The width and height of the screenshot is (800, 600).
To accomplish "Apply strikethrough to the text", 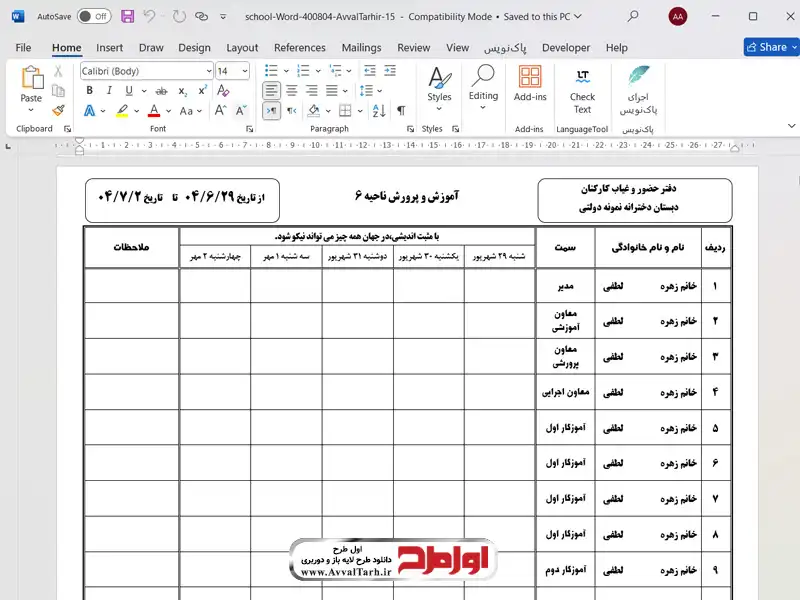I will [160, 90].
